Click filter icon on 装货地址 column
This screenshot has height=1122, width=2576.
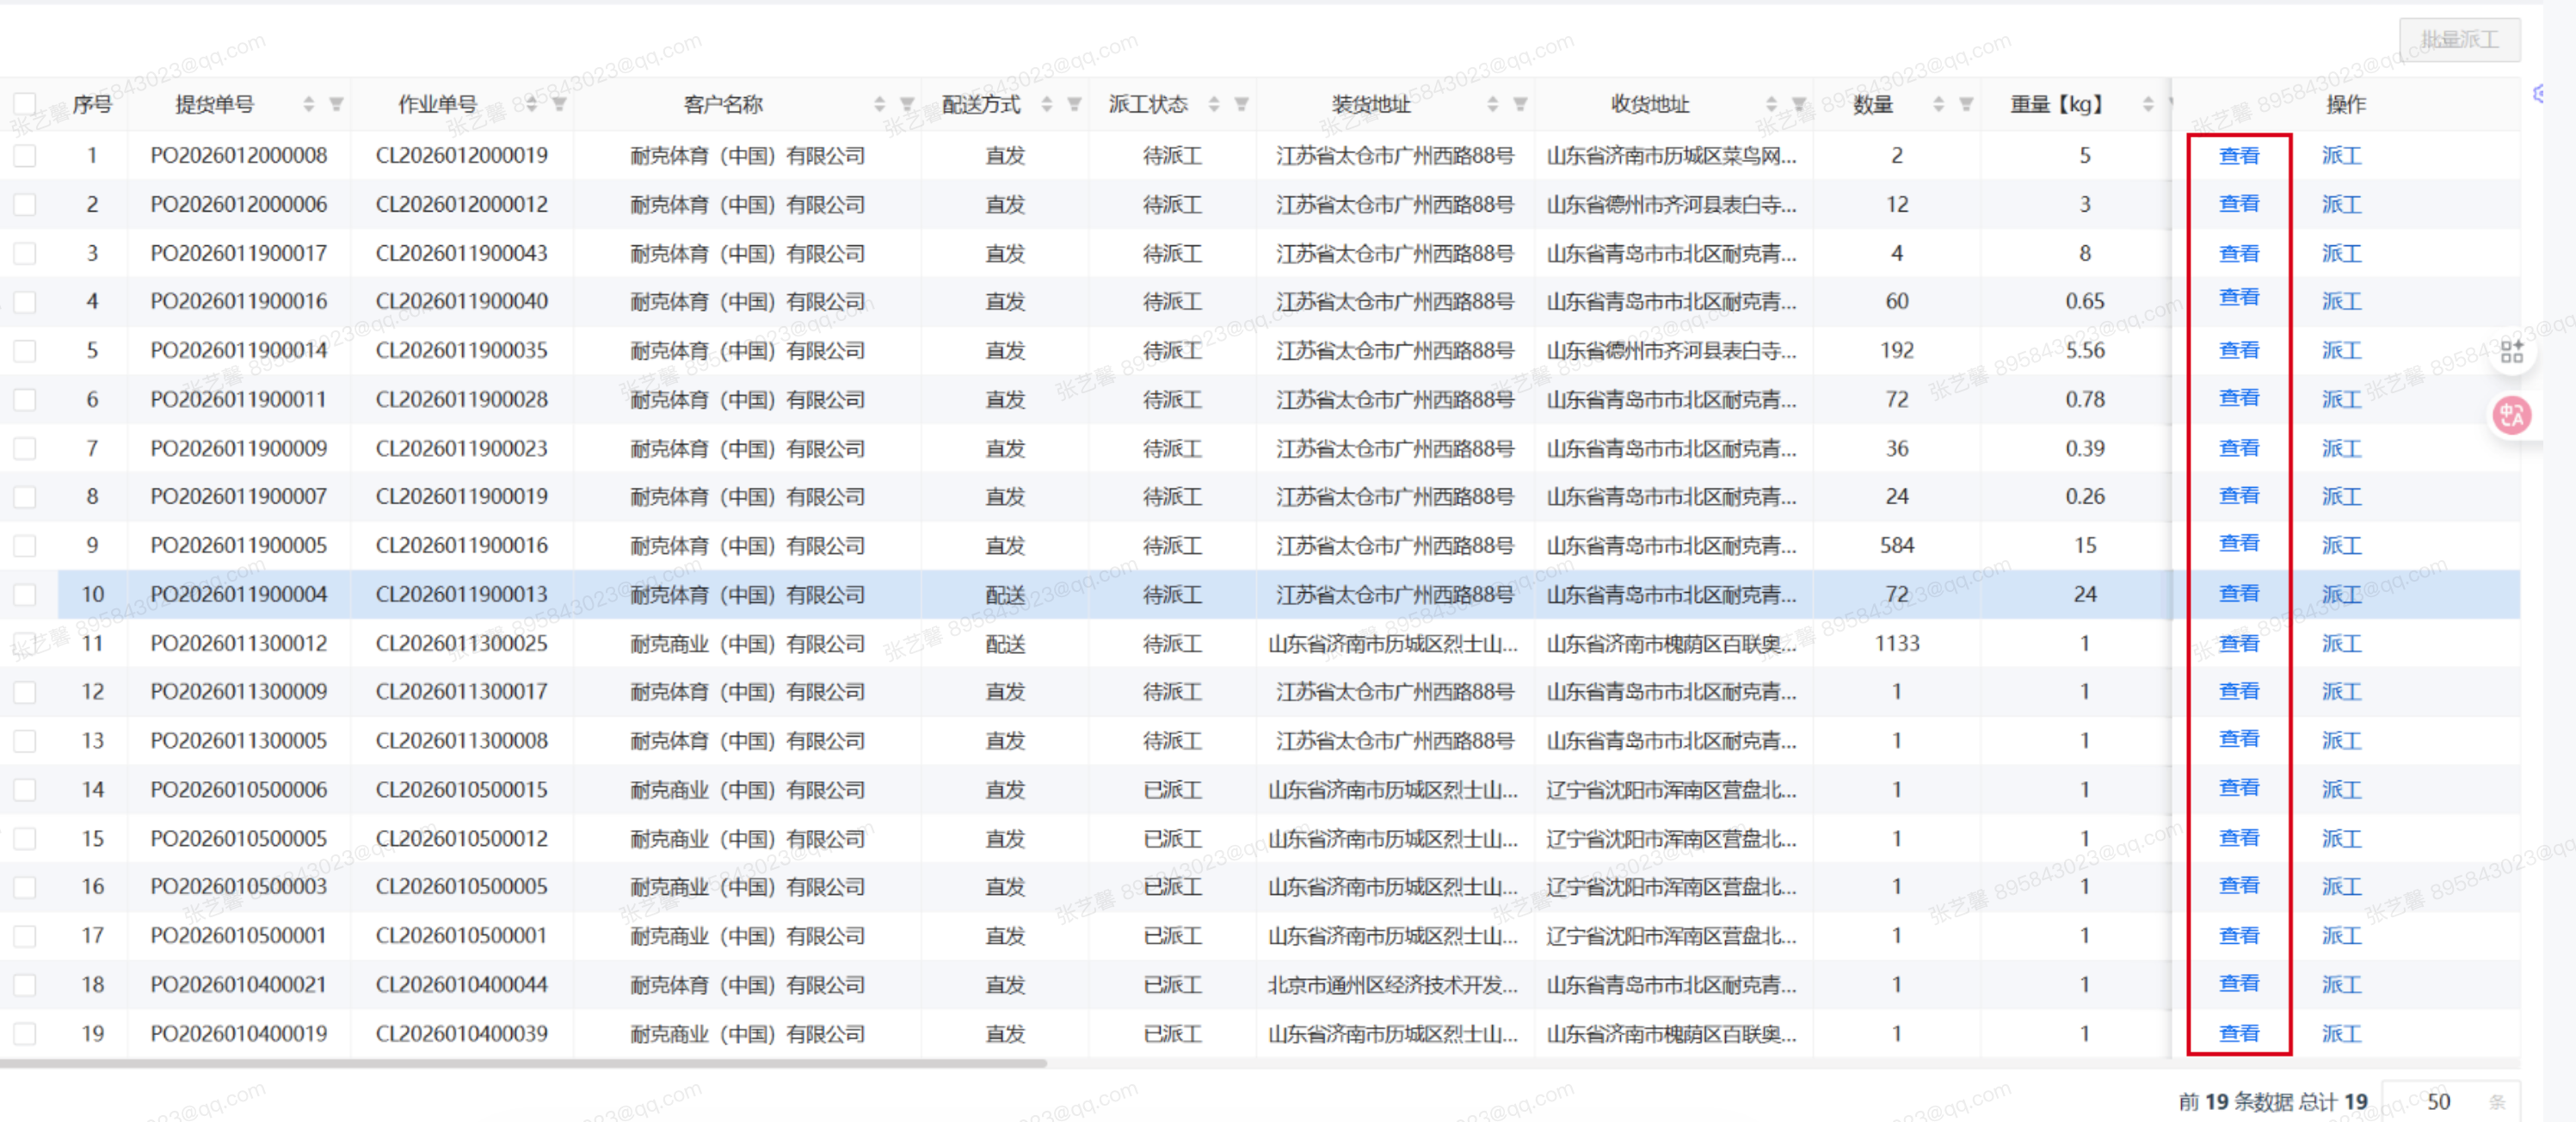pos(1520,104)
